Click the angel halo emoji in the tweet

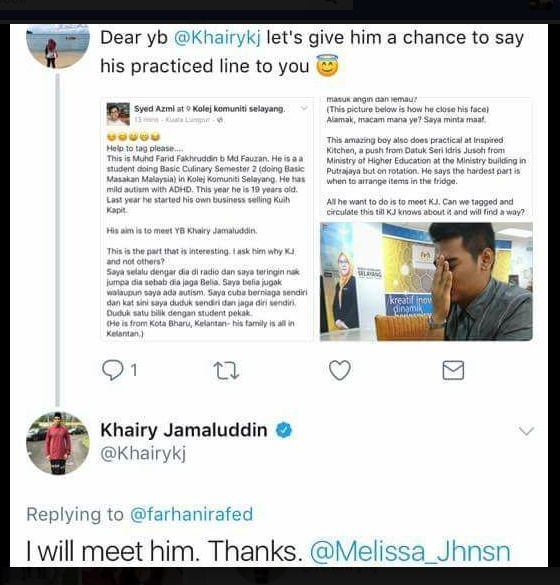point(328,65)
